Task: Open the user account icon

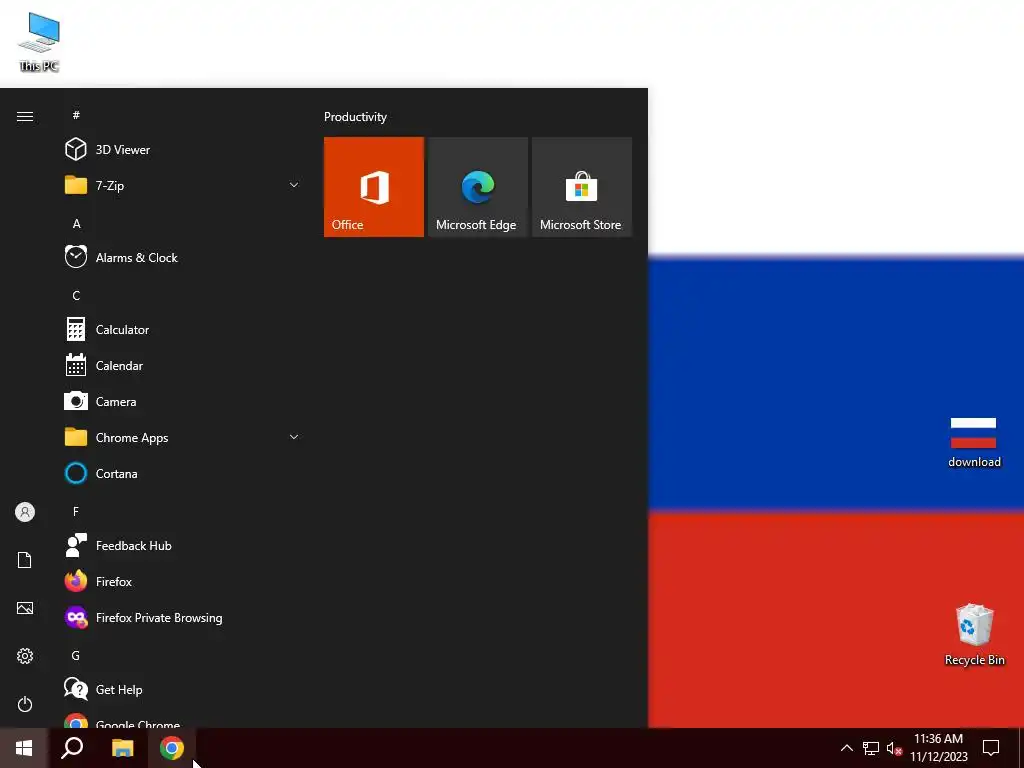Action: click(x=25, y=512)
